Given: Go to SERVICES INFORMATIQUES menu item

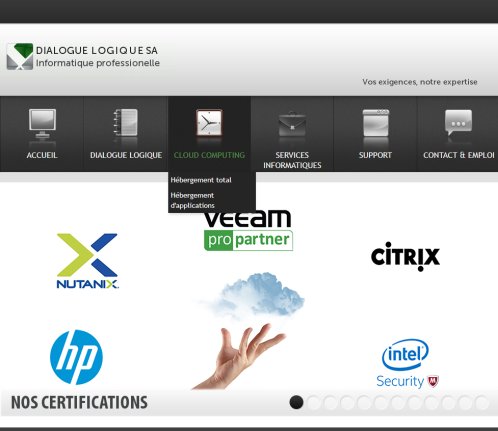Looking at the screenshot, I should [x=292, y=160].
